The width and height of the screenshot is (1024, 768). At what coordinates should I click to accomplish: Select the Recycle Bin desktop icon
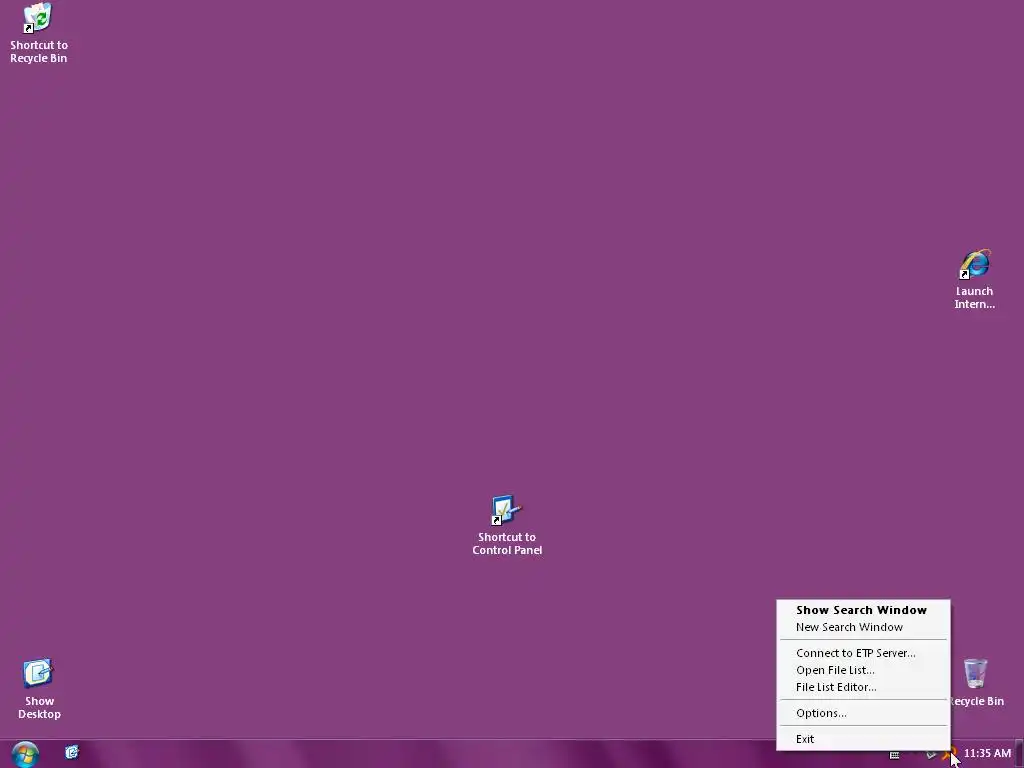tap(976, 682)
